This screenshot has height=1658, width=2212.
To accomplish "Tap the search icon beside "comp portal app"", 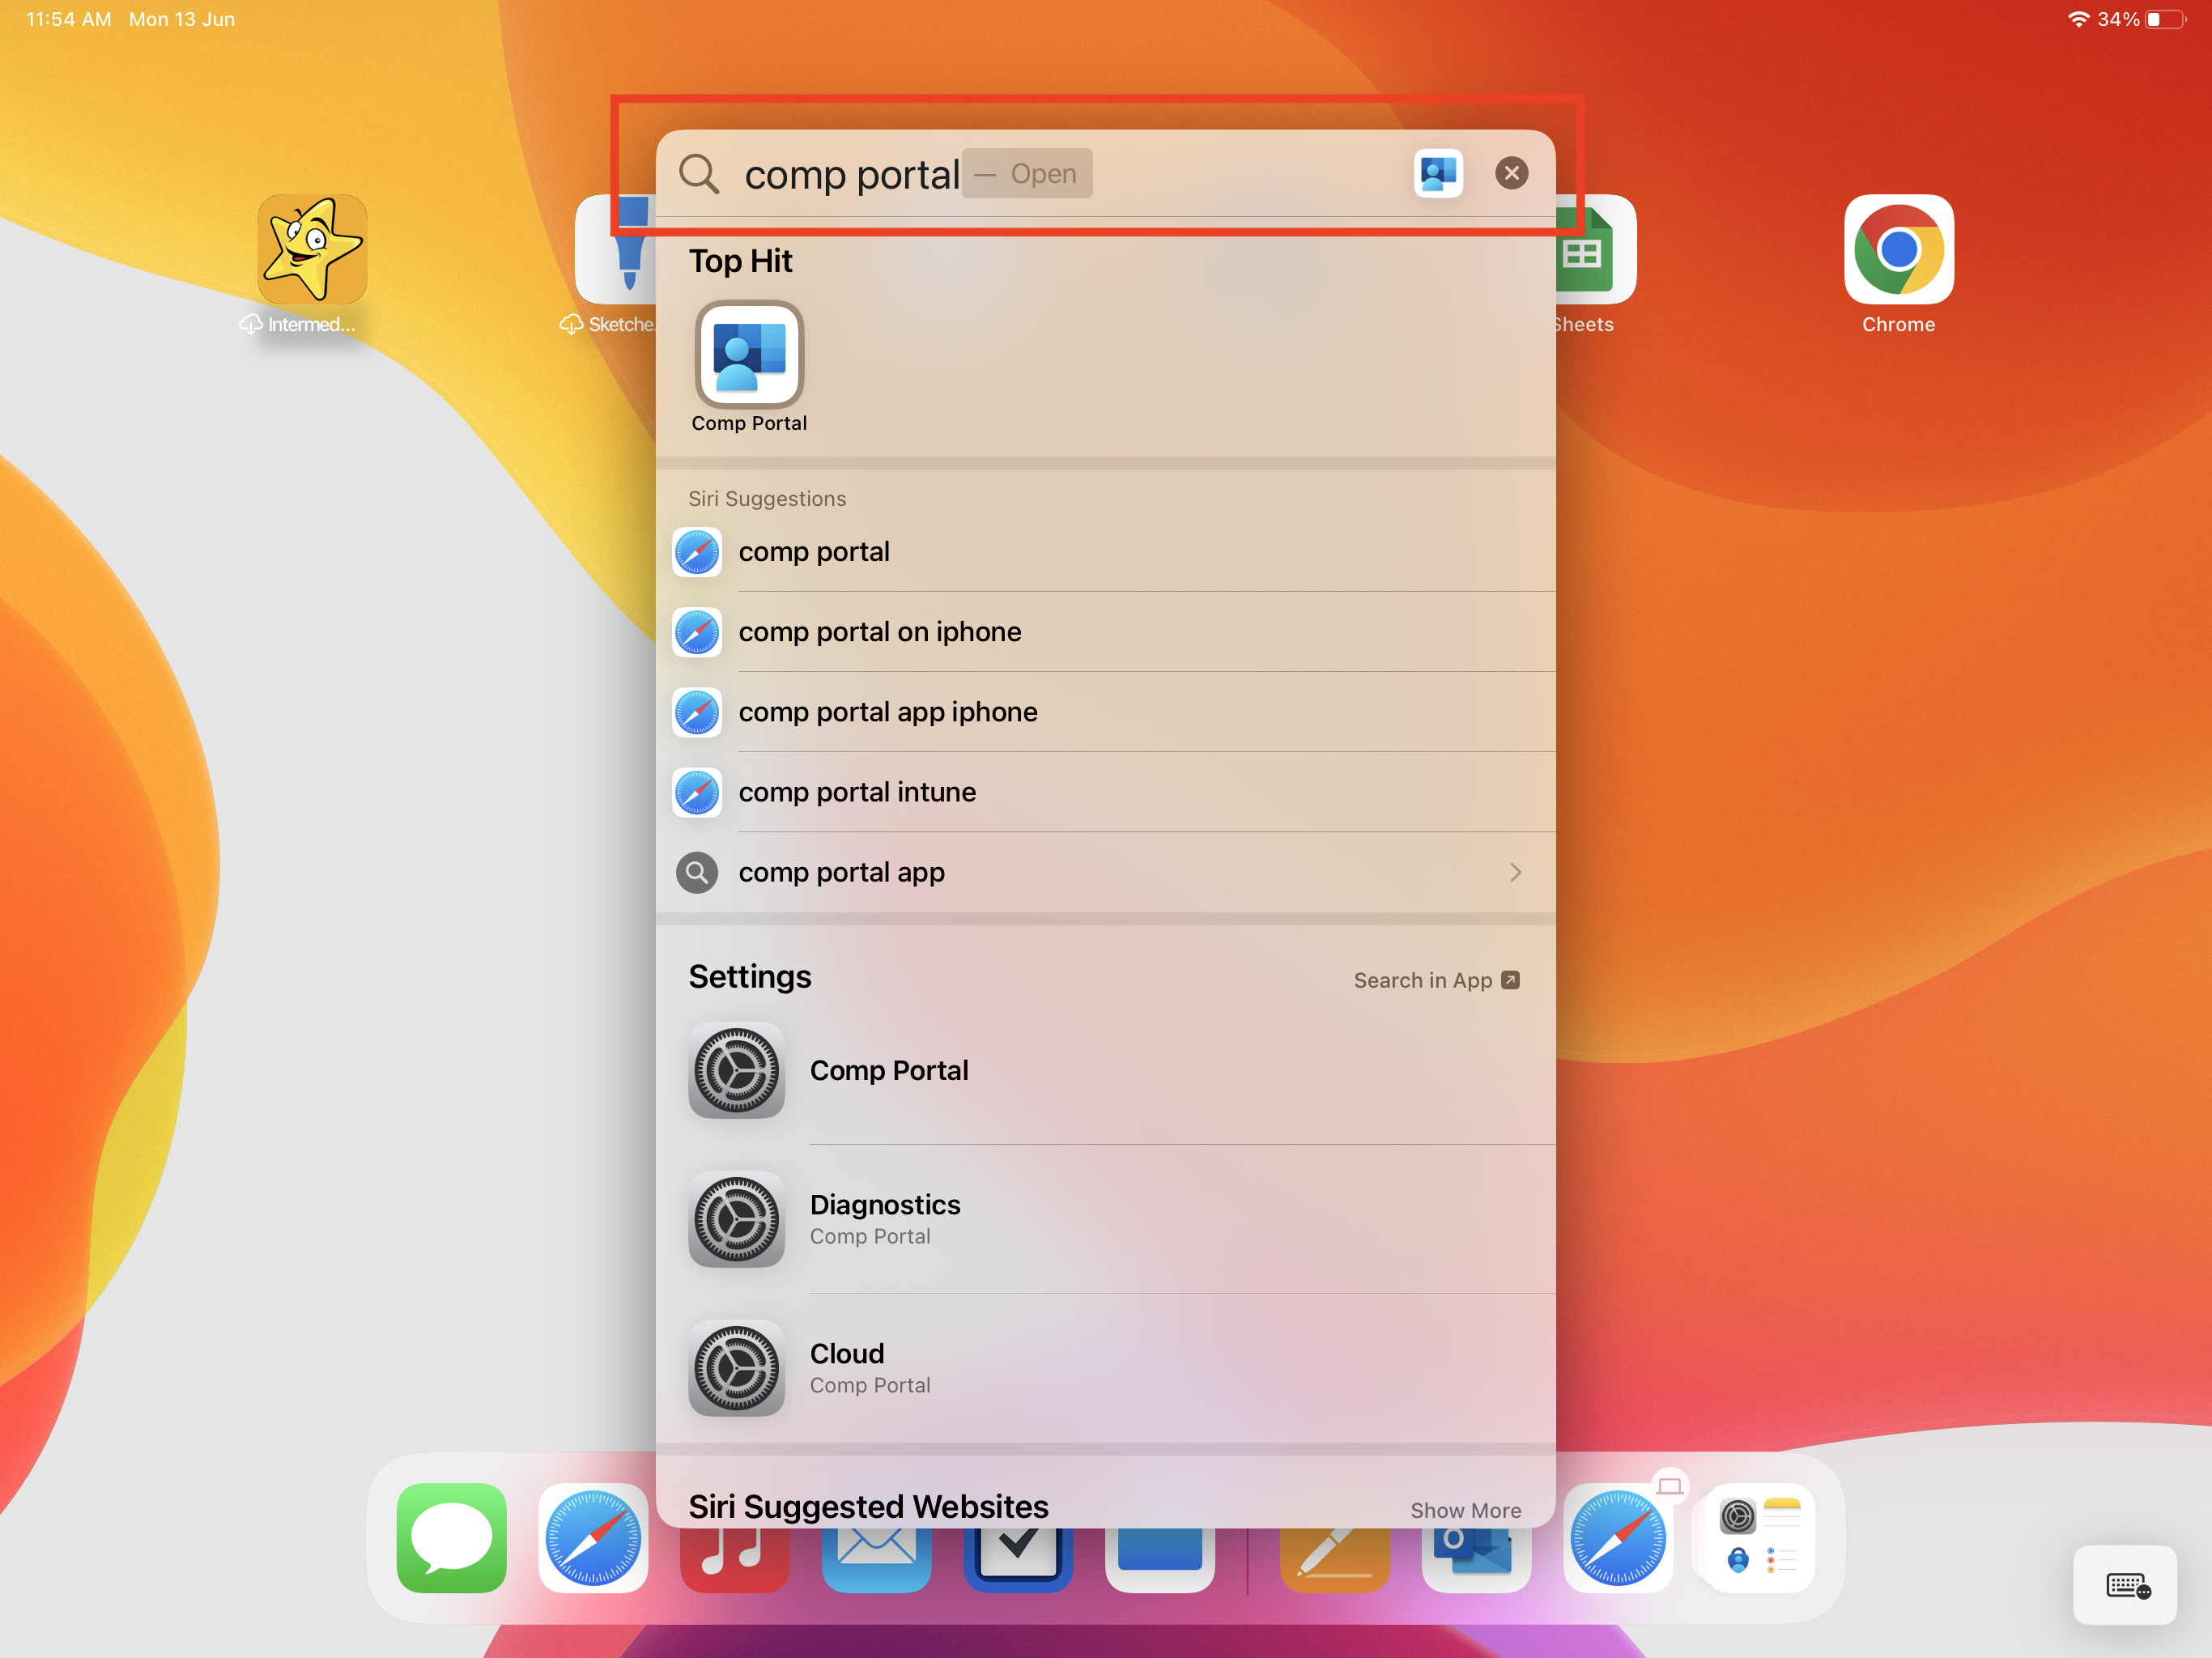I will (x=697, y=872).
